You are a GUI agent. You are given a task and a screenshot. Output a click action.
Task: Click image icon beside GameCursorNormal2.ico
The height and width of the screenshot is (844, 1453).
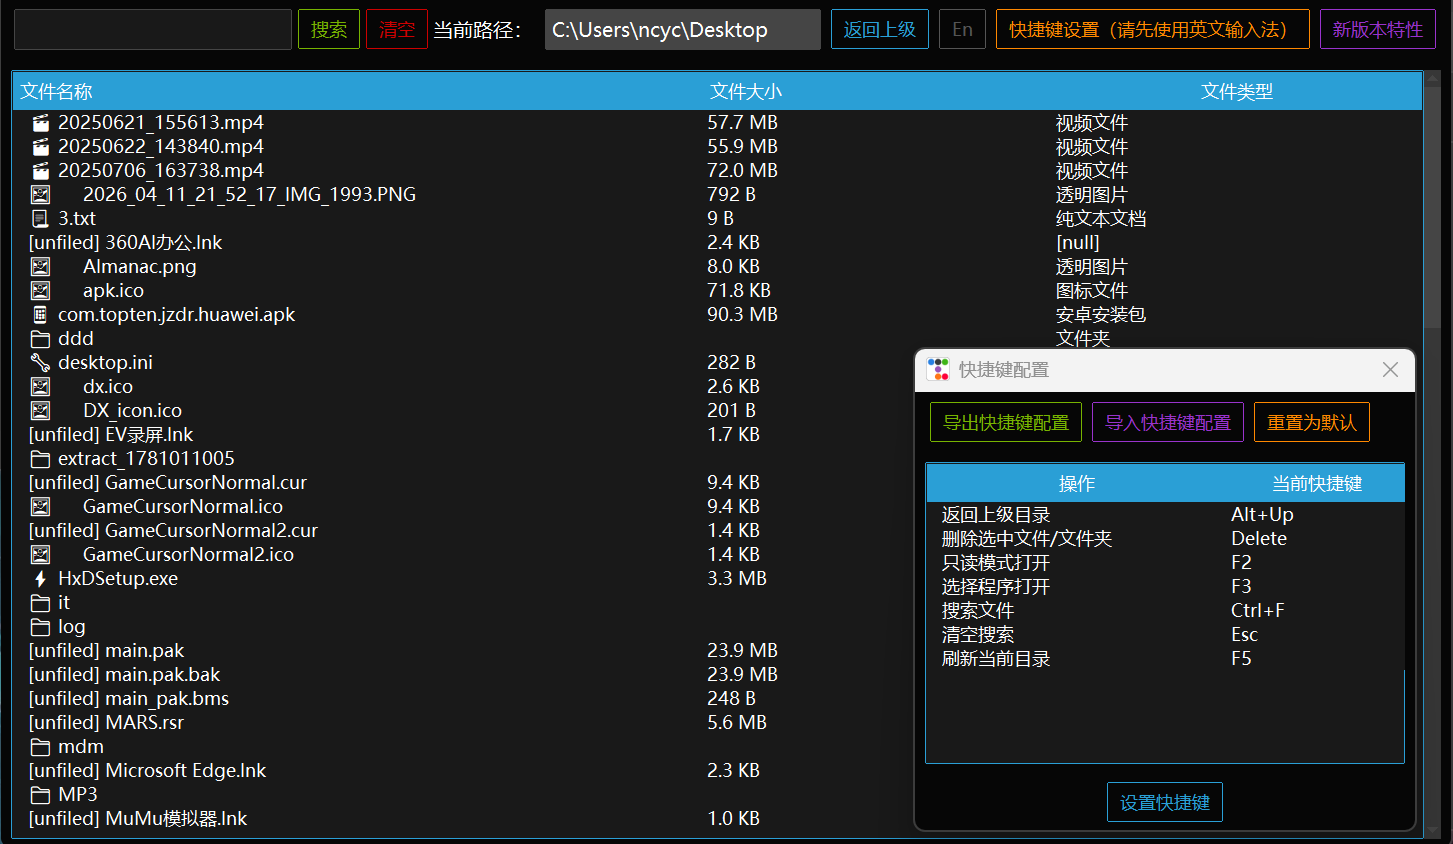coord(40,555)
